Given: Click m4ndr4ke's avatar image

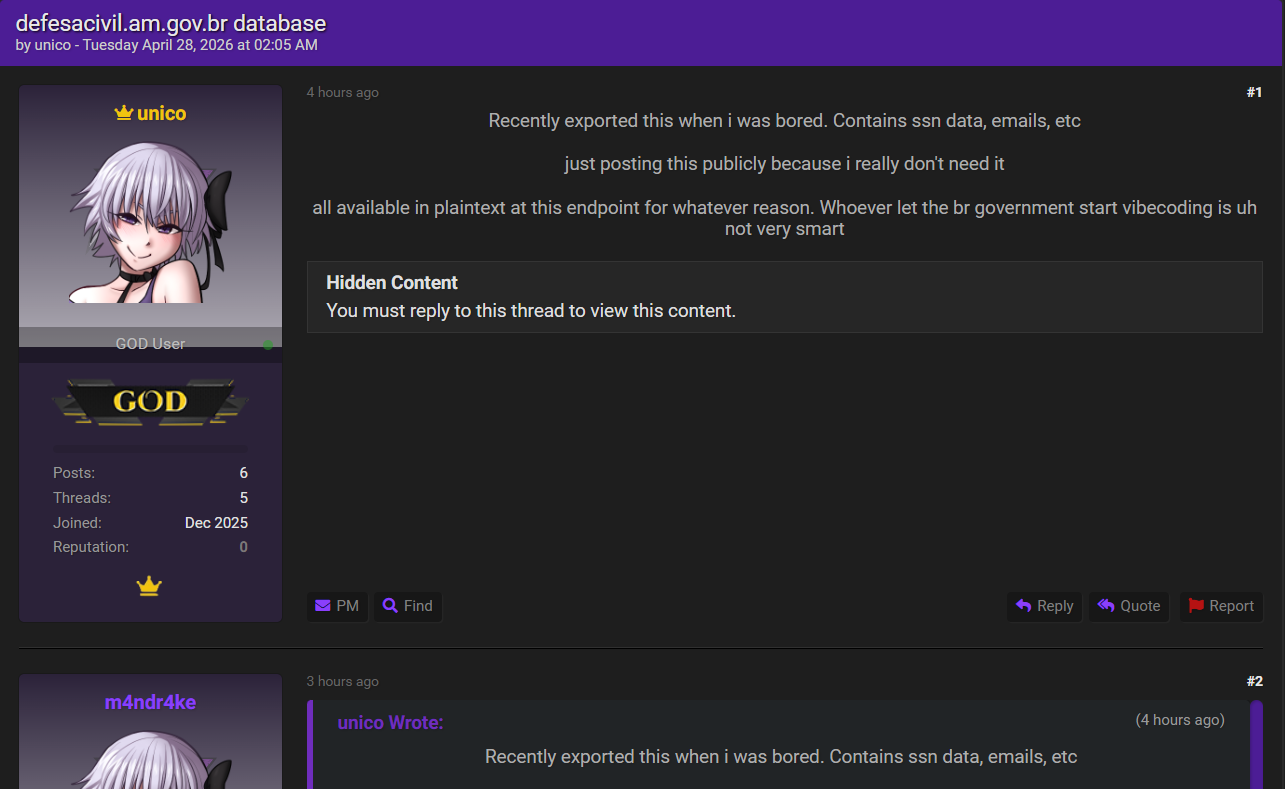Looking at the screenshot, I should tap(150, 760).
